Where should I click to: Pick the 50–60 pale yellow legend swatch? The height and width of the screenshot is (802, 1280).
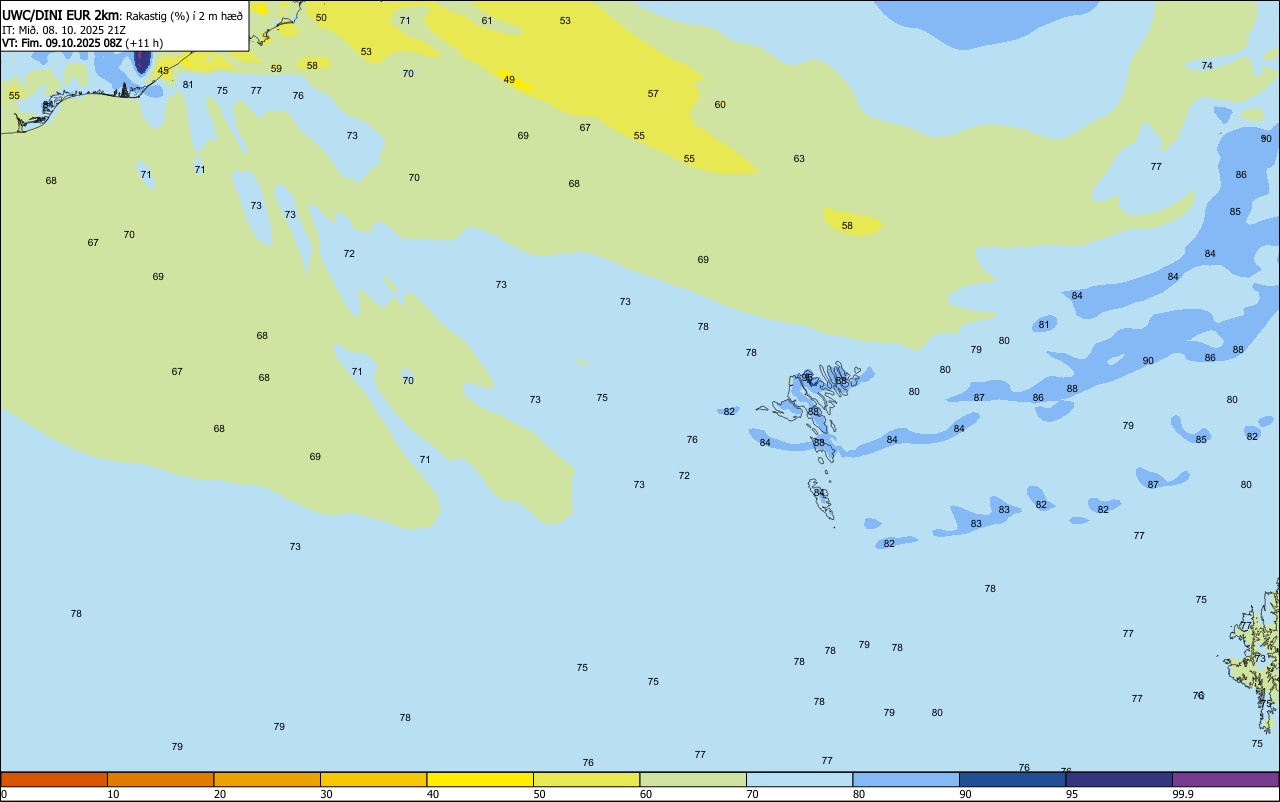[586, 779]
